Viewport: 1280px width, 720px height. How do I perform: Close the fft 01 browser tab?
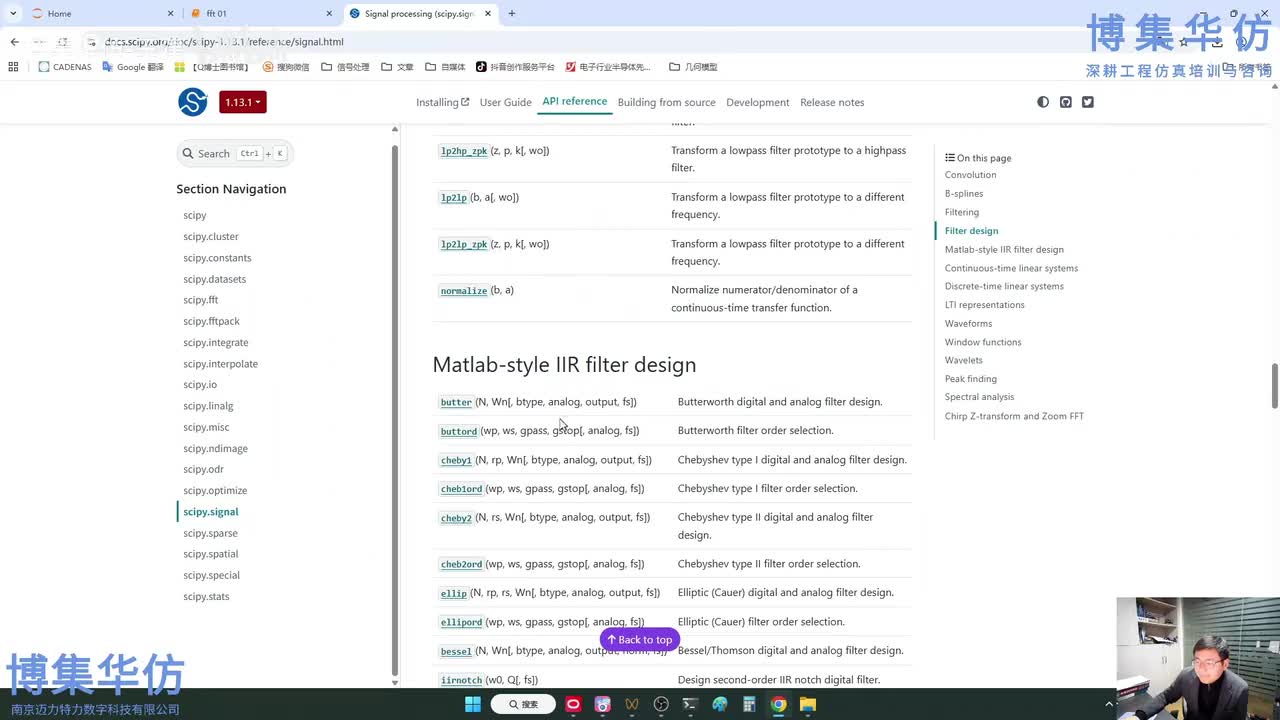[330, 13]
